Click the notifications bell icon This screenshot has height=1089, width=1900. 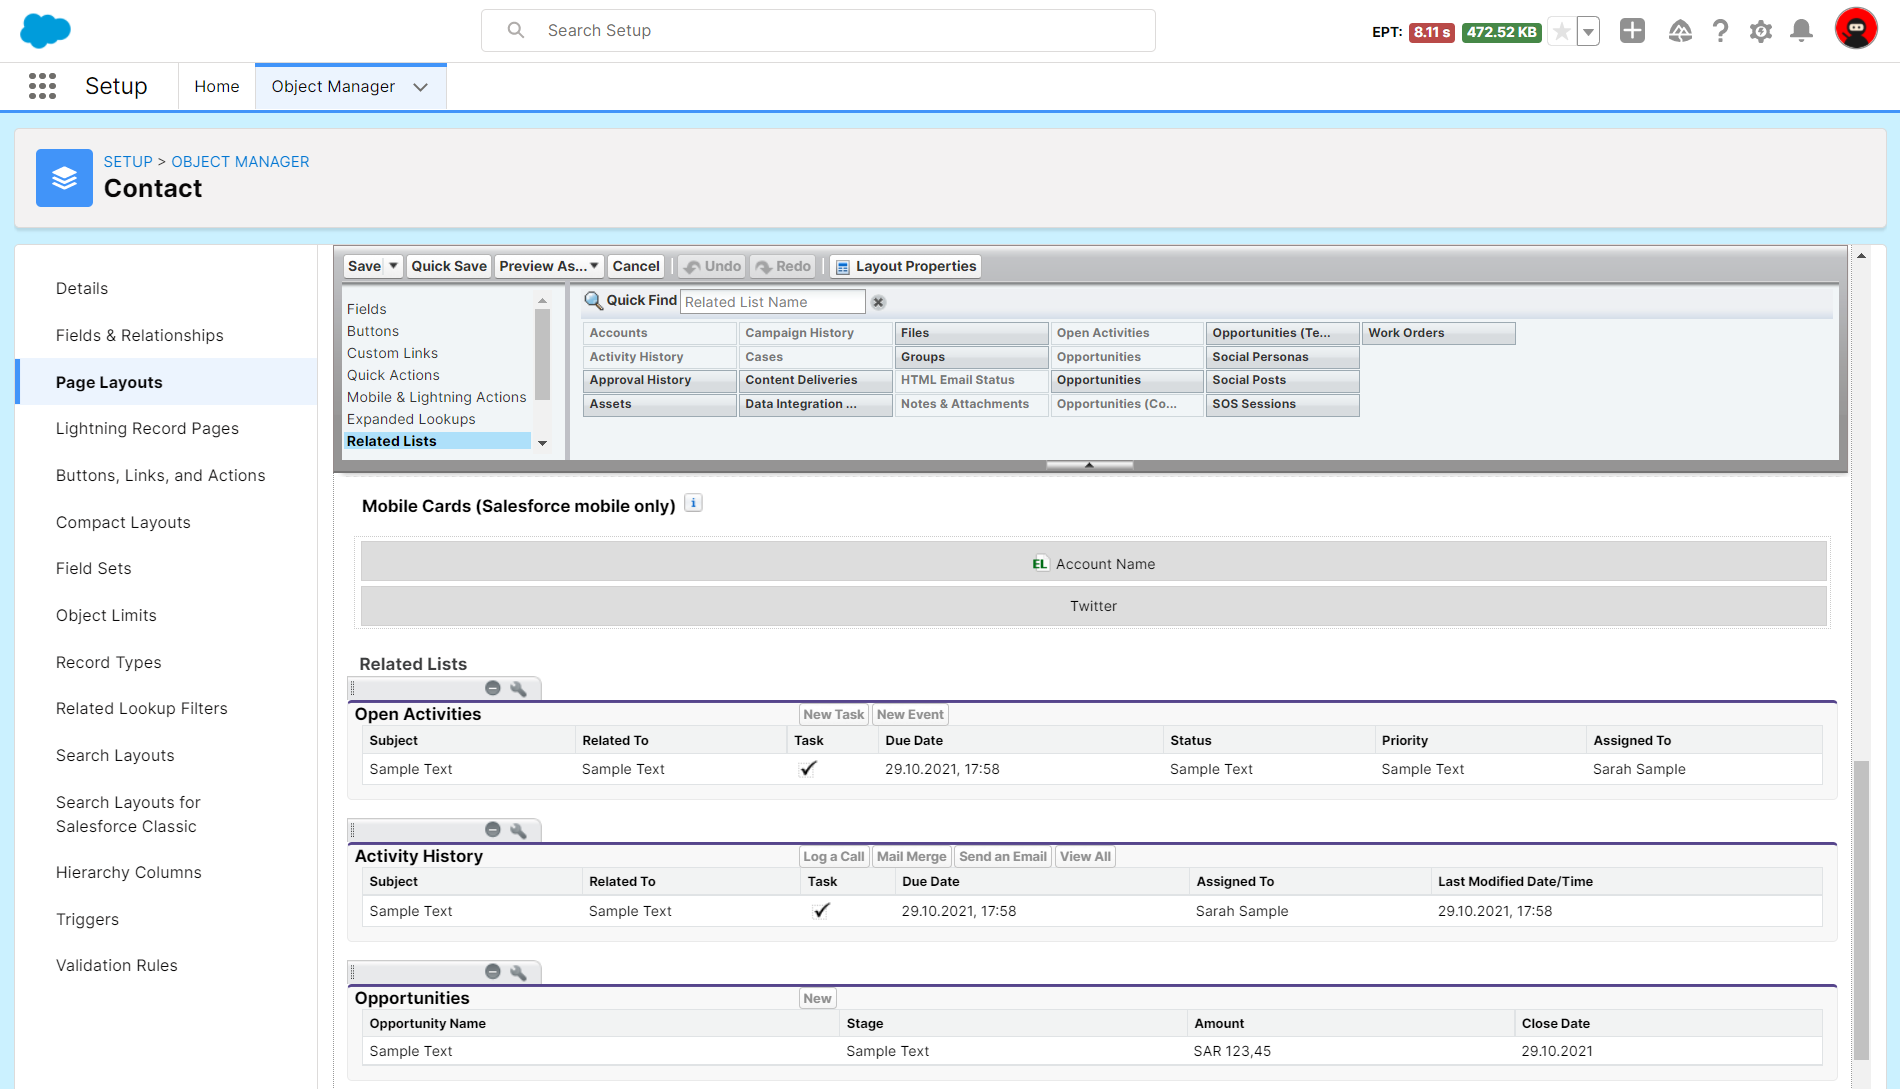[1801, 31]
